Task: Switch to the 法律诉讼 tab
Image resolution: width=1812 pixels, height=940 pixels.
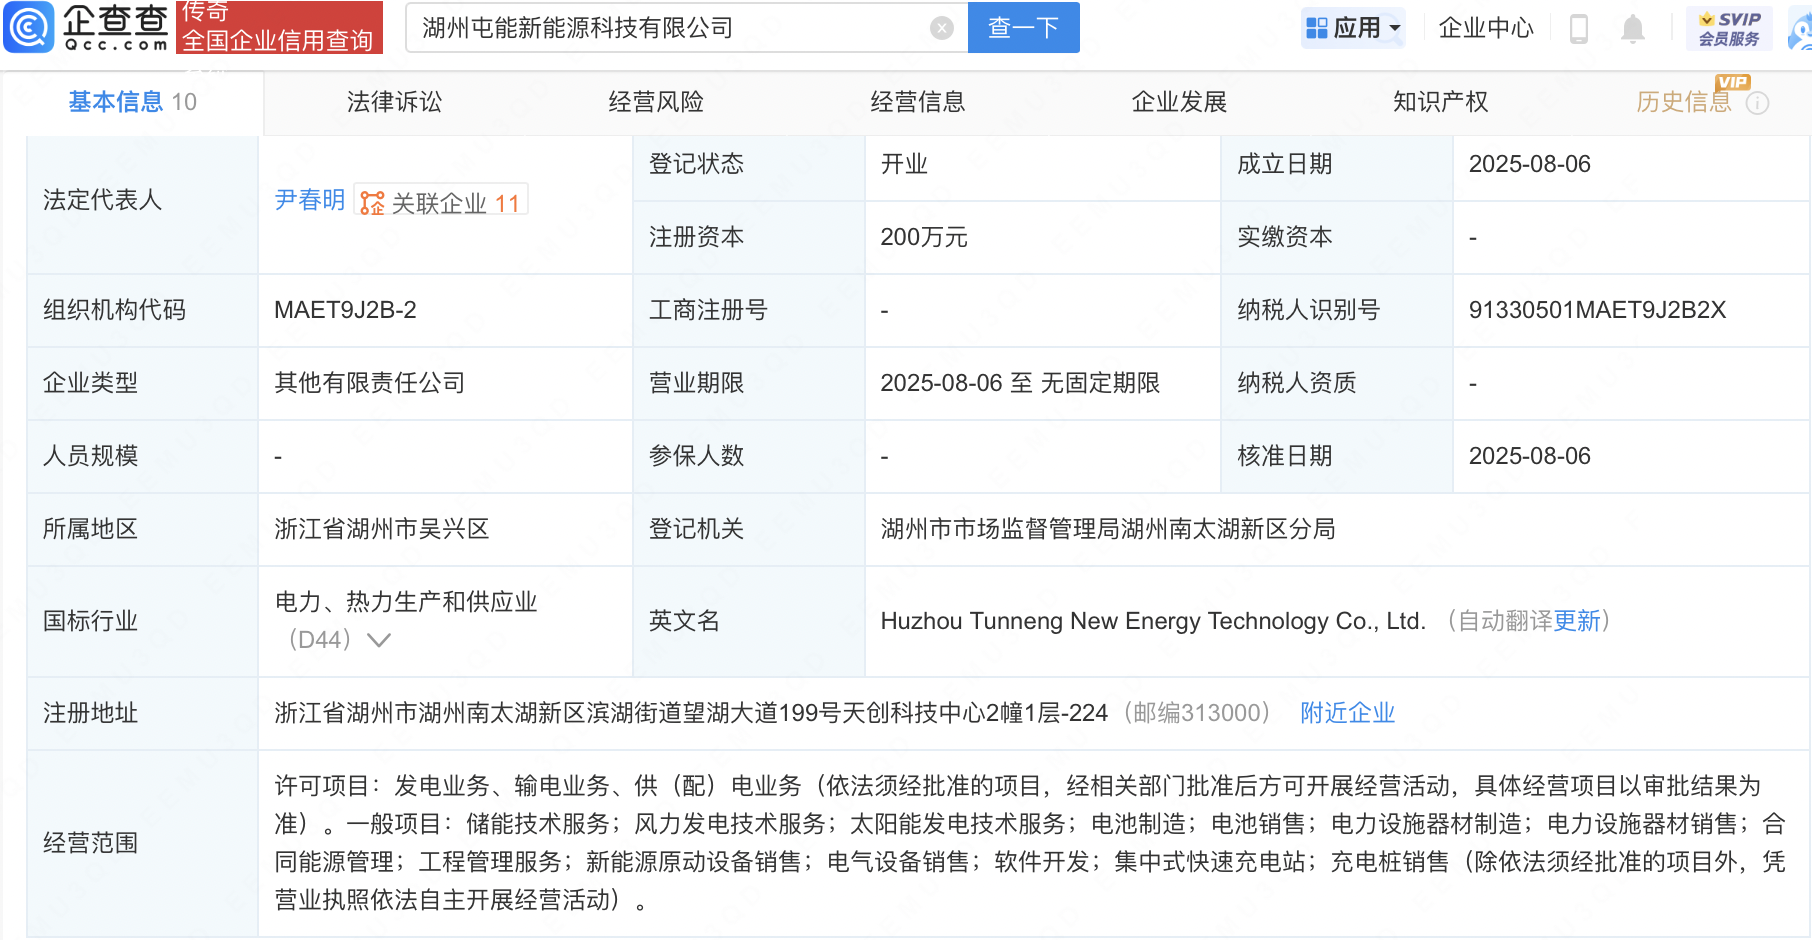Action: (394, 102)
